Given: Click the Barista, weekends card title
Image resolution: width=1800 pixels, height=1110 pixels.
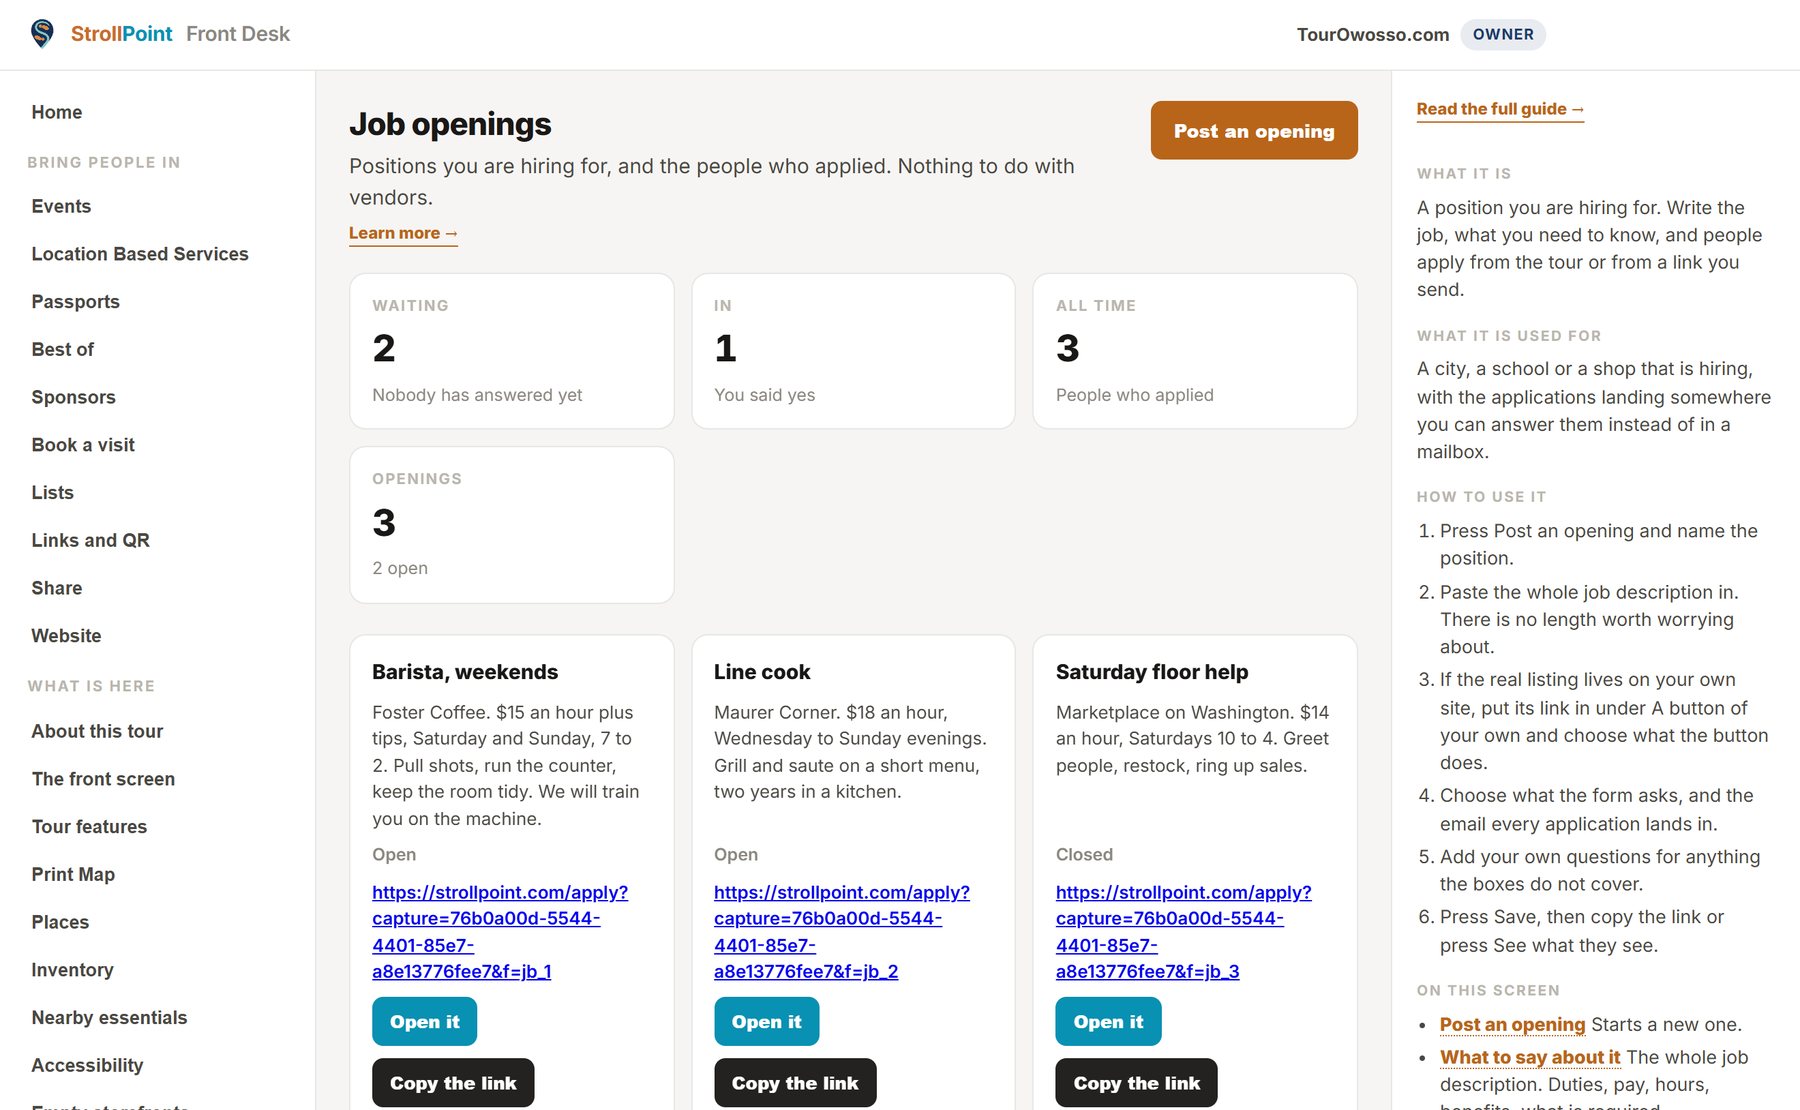Looking at the screenshot, I should [465, 672].
